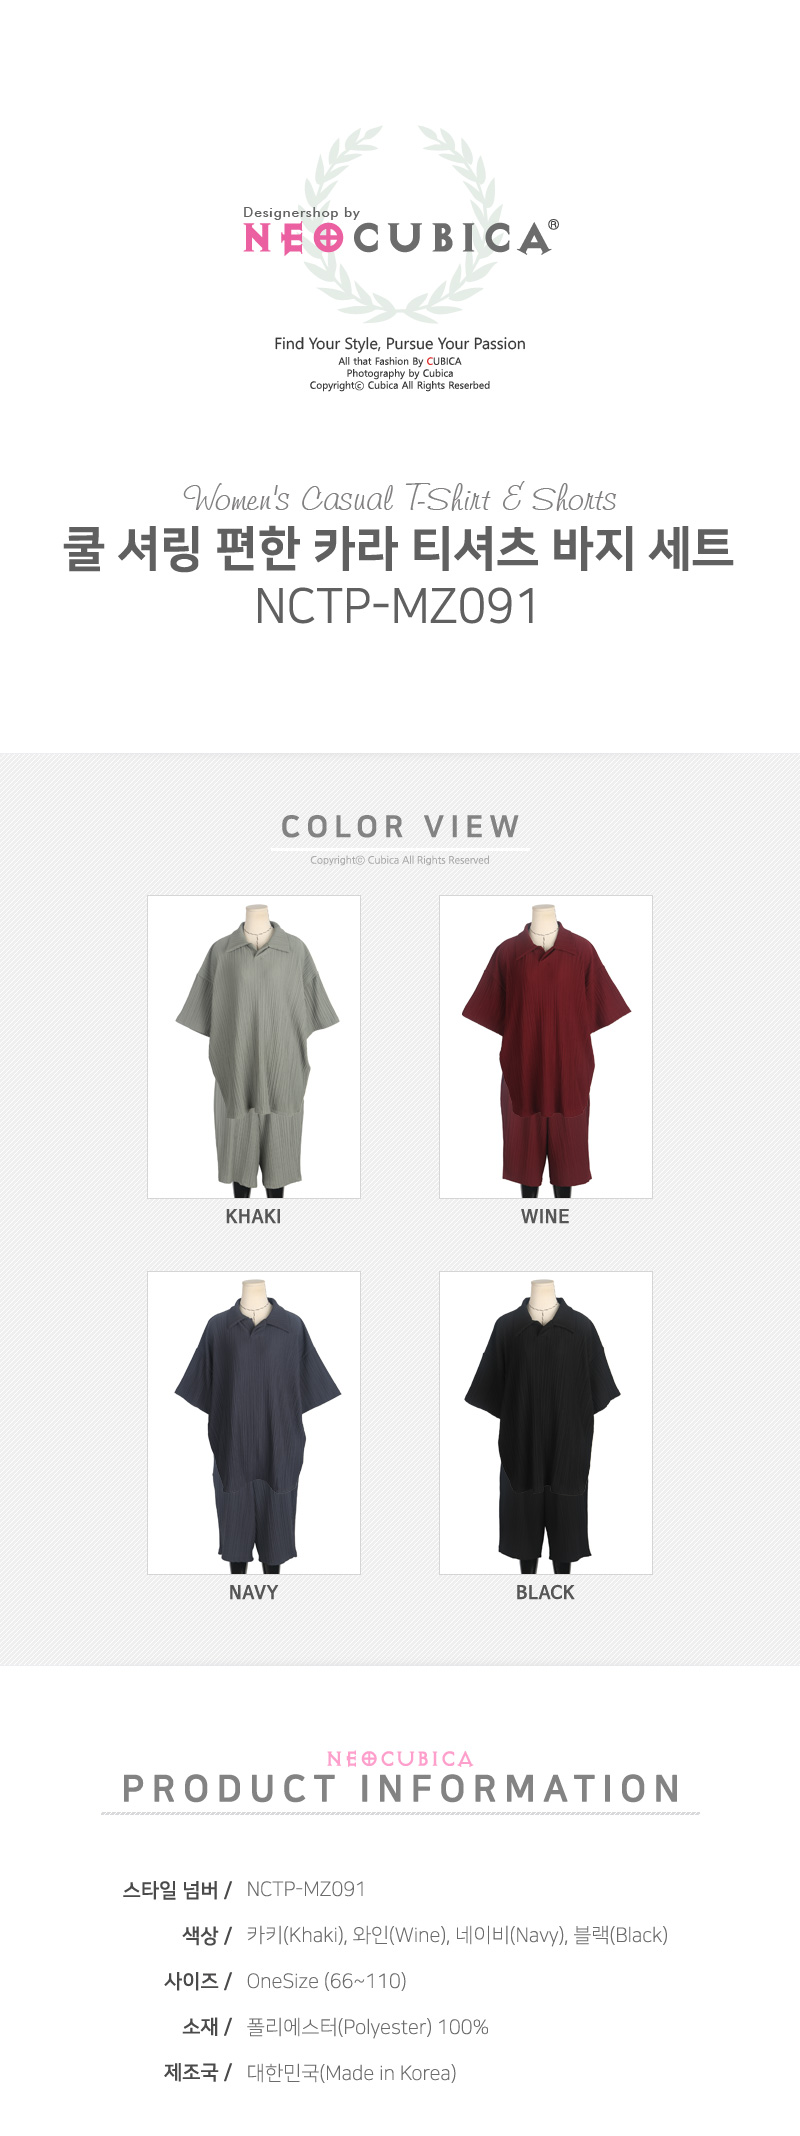Image resolution: width=800 pixels, height=2136 pixels.
Task: Click the small pink NEOCUBICA logo above Product Information
Action: point(400,1759)
